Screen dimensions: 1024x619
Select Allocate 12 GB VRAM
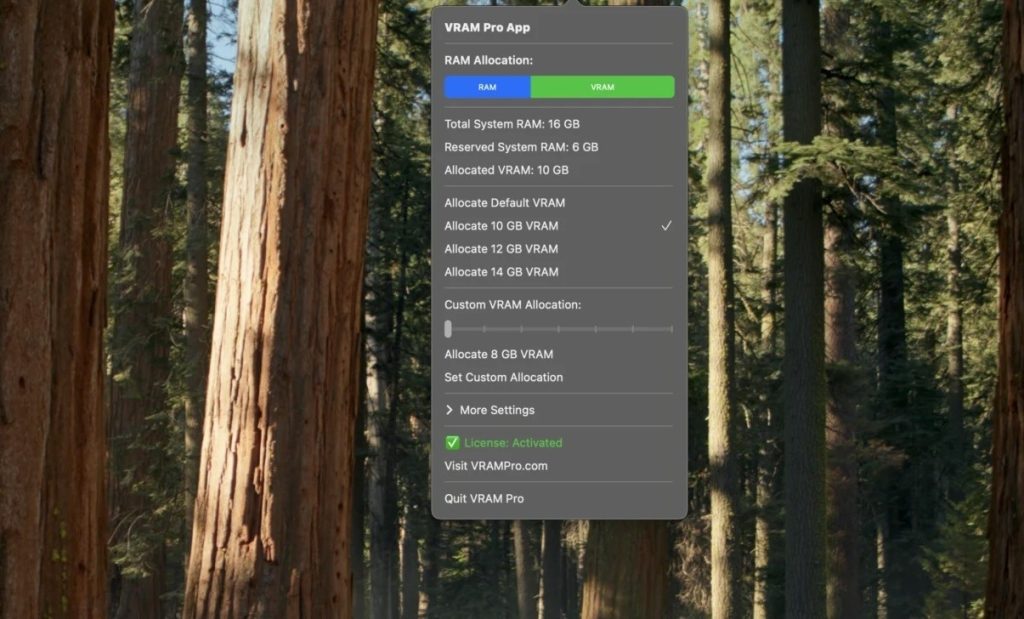coord(501,249)
